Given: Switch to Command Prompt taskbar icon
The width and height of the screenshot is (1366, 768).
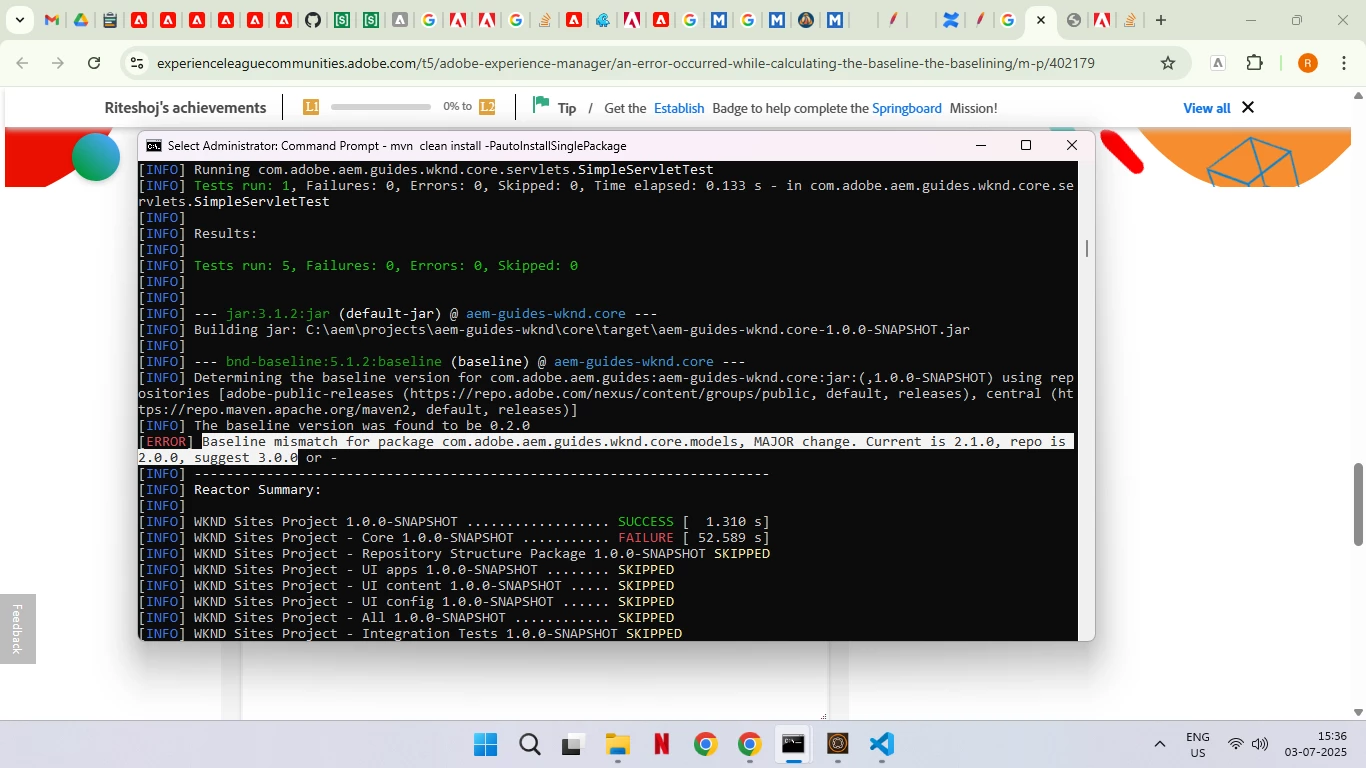Looking at the screenshot, I should [x=793, y=744].
